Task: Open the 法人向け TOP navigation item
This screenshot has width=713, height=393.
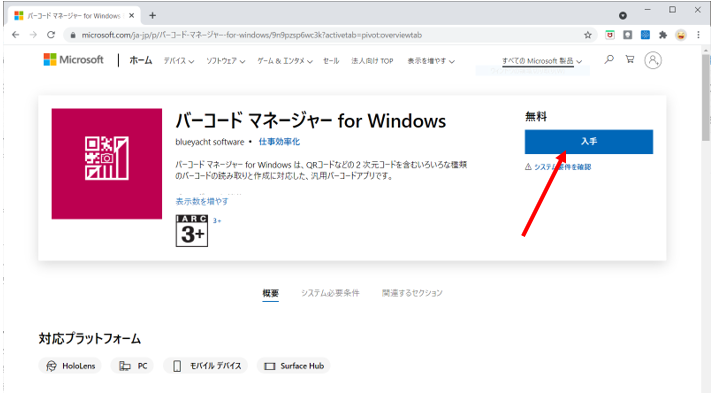Action: point(372,61)
